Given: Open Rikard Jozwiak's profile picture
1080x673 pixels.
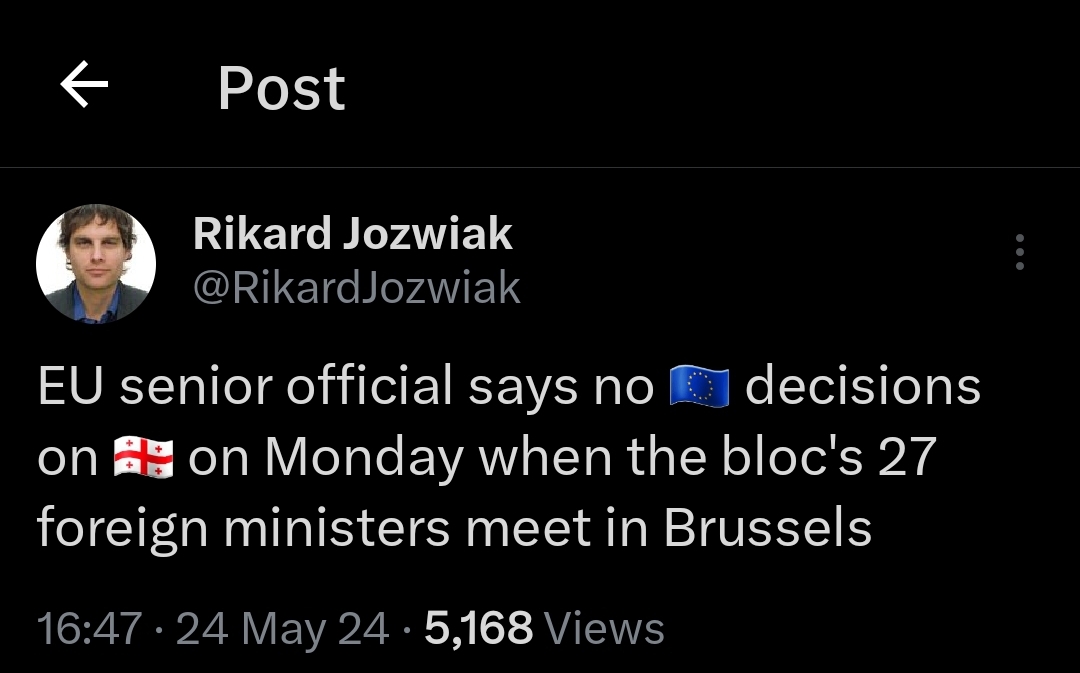Looking at the screenshot, I should (96, 264).
